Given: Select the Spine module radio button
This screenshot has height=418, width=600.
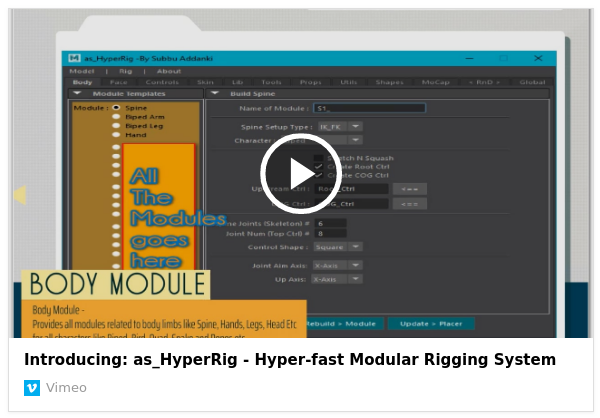Looking at the screenshot, I should [x=116, y=108].
